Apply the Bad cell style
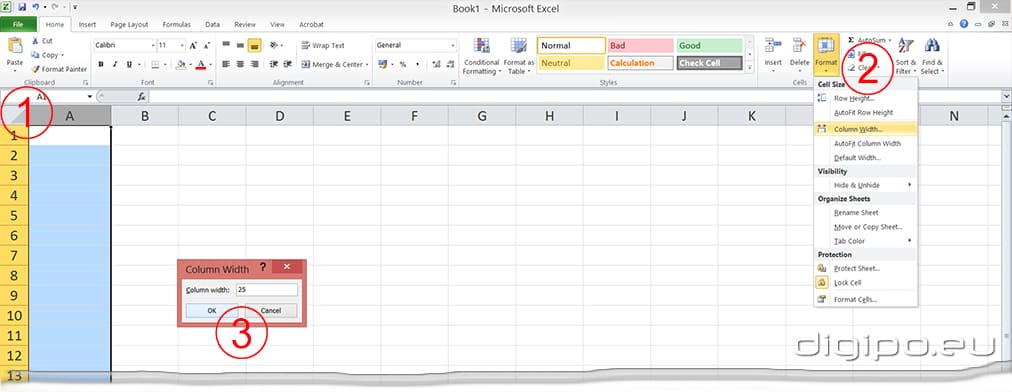This screenshot has width=1012, height=392. coord(640,46)
